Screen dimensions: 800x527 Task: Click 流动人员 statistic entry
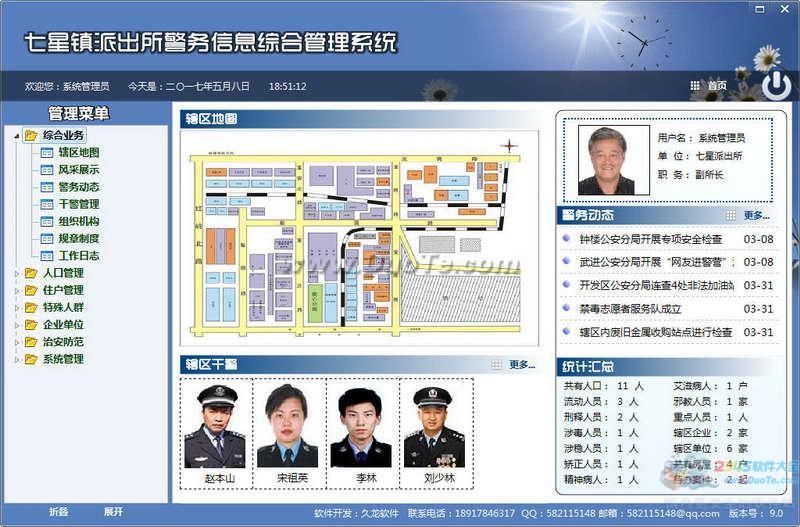point(601,402)
